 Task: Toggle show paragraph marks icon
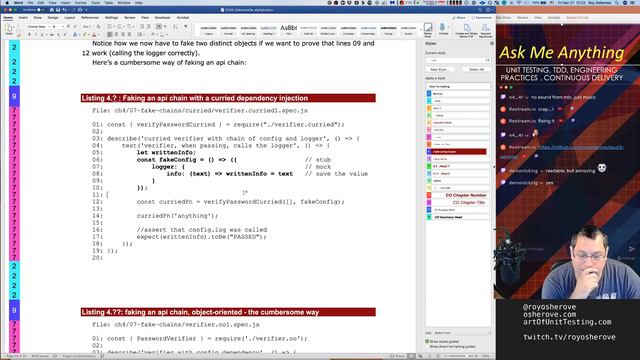tap(186, 27)
